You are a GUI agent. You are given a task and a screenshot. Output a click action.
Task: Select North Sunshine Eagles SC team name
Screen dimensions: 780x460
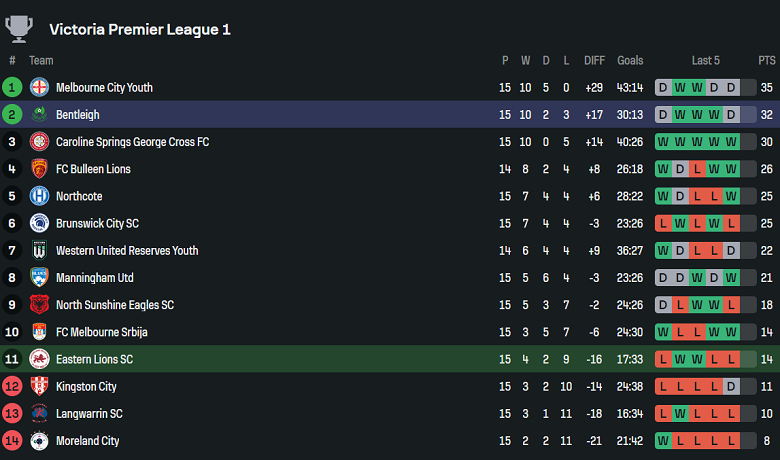[x=115, y=305]
